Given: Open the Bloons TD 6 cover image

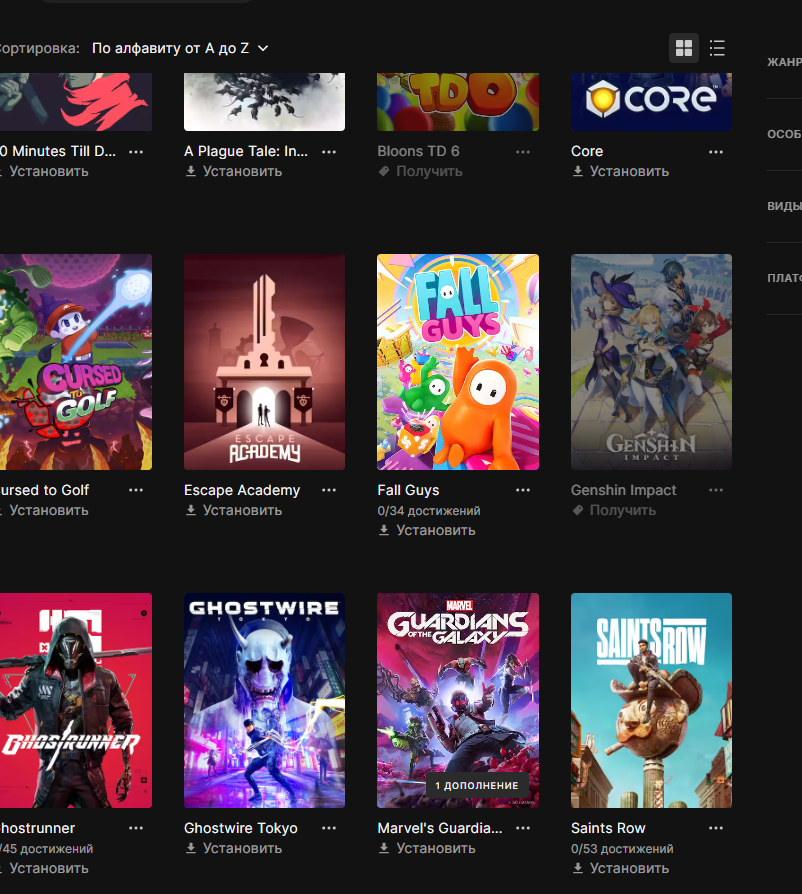Looking at the screenshot, I should click(458, 101).
